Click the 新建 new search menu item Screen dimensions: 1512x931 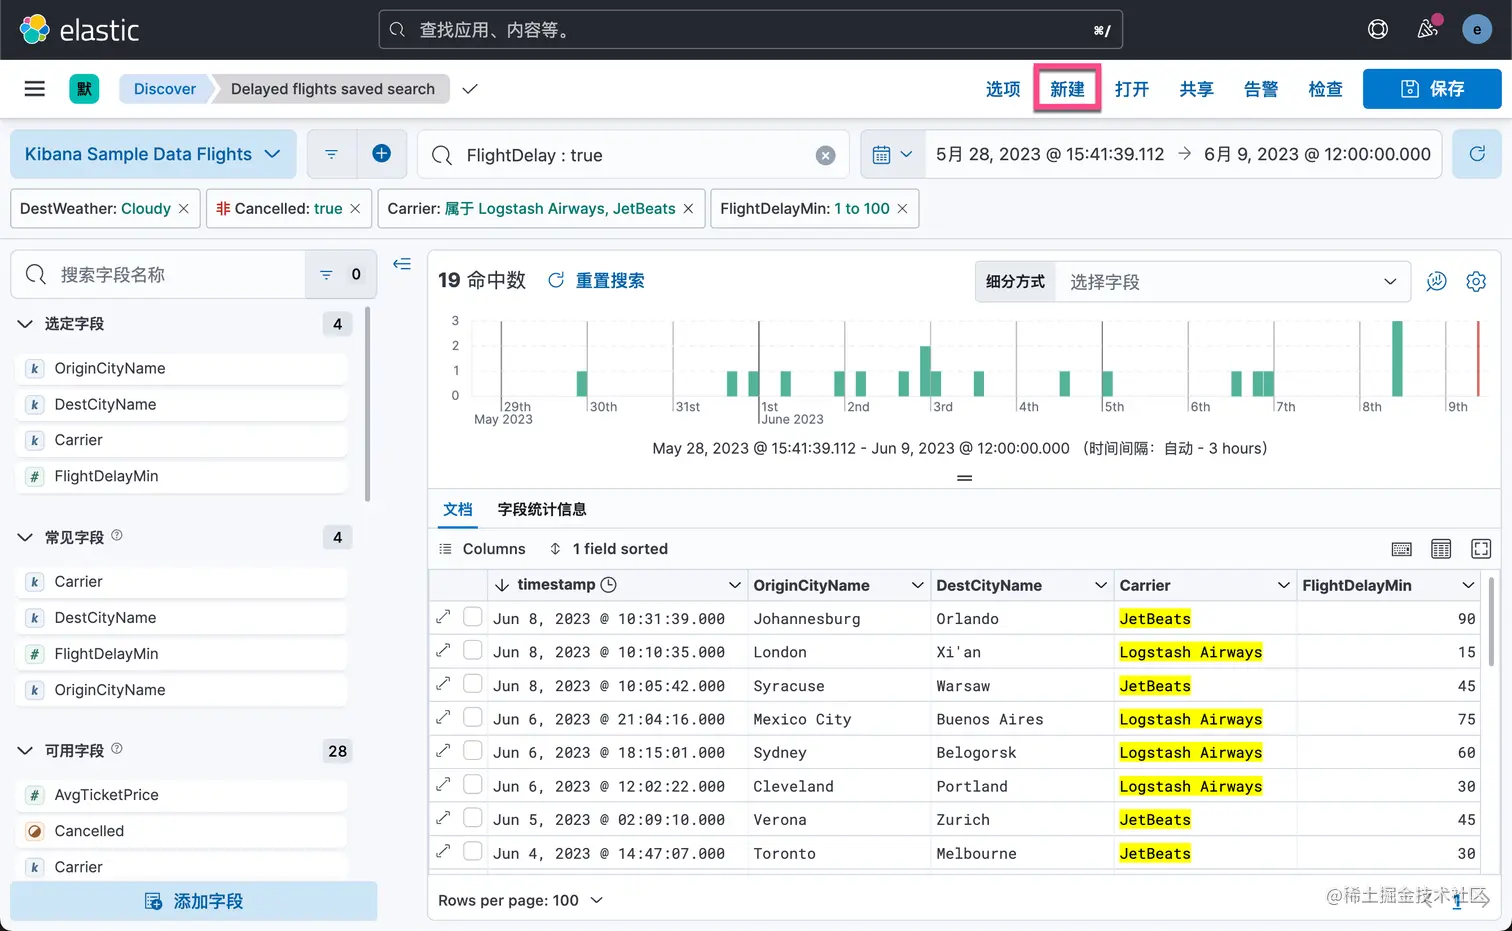coord(1067,89)
